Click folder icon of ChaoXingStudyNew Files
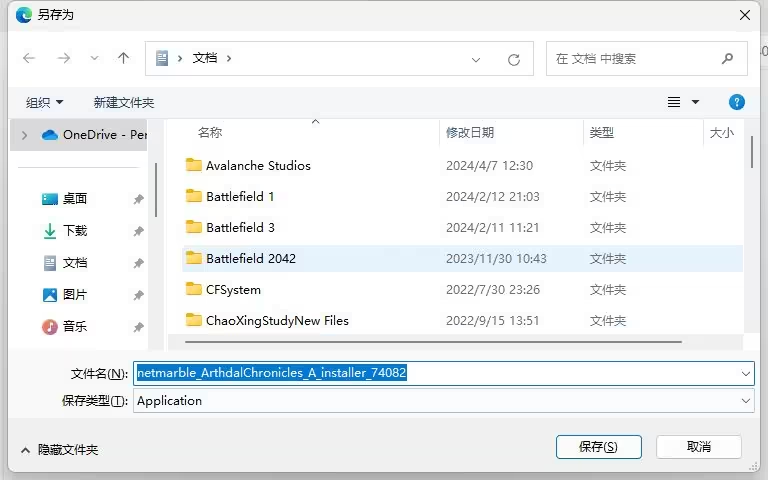The height and width of the screenshot is (480, 768). tap(194, 320)
